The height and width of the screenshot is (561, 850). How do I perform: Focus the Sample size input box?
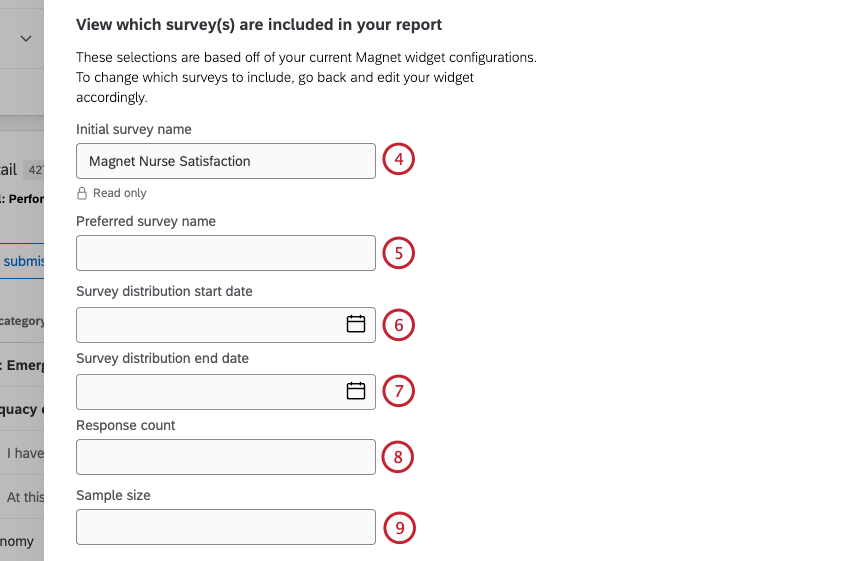click(x=225, y=527)
